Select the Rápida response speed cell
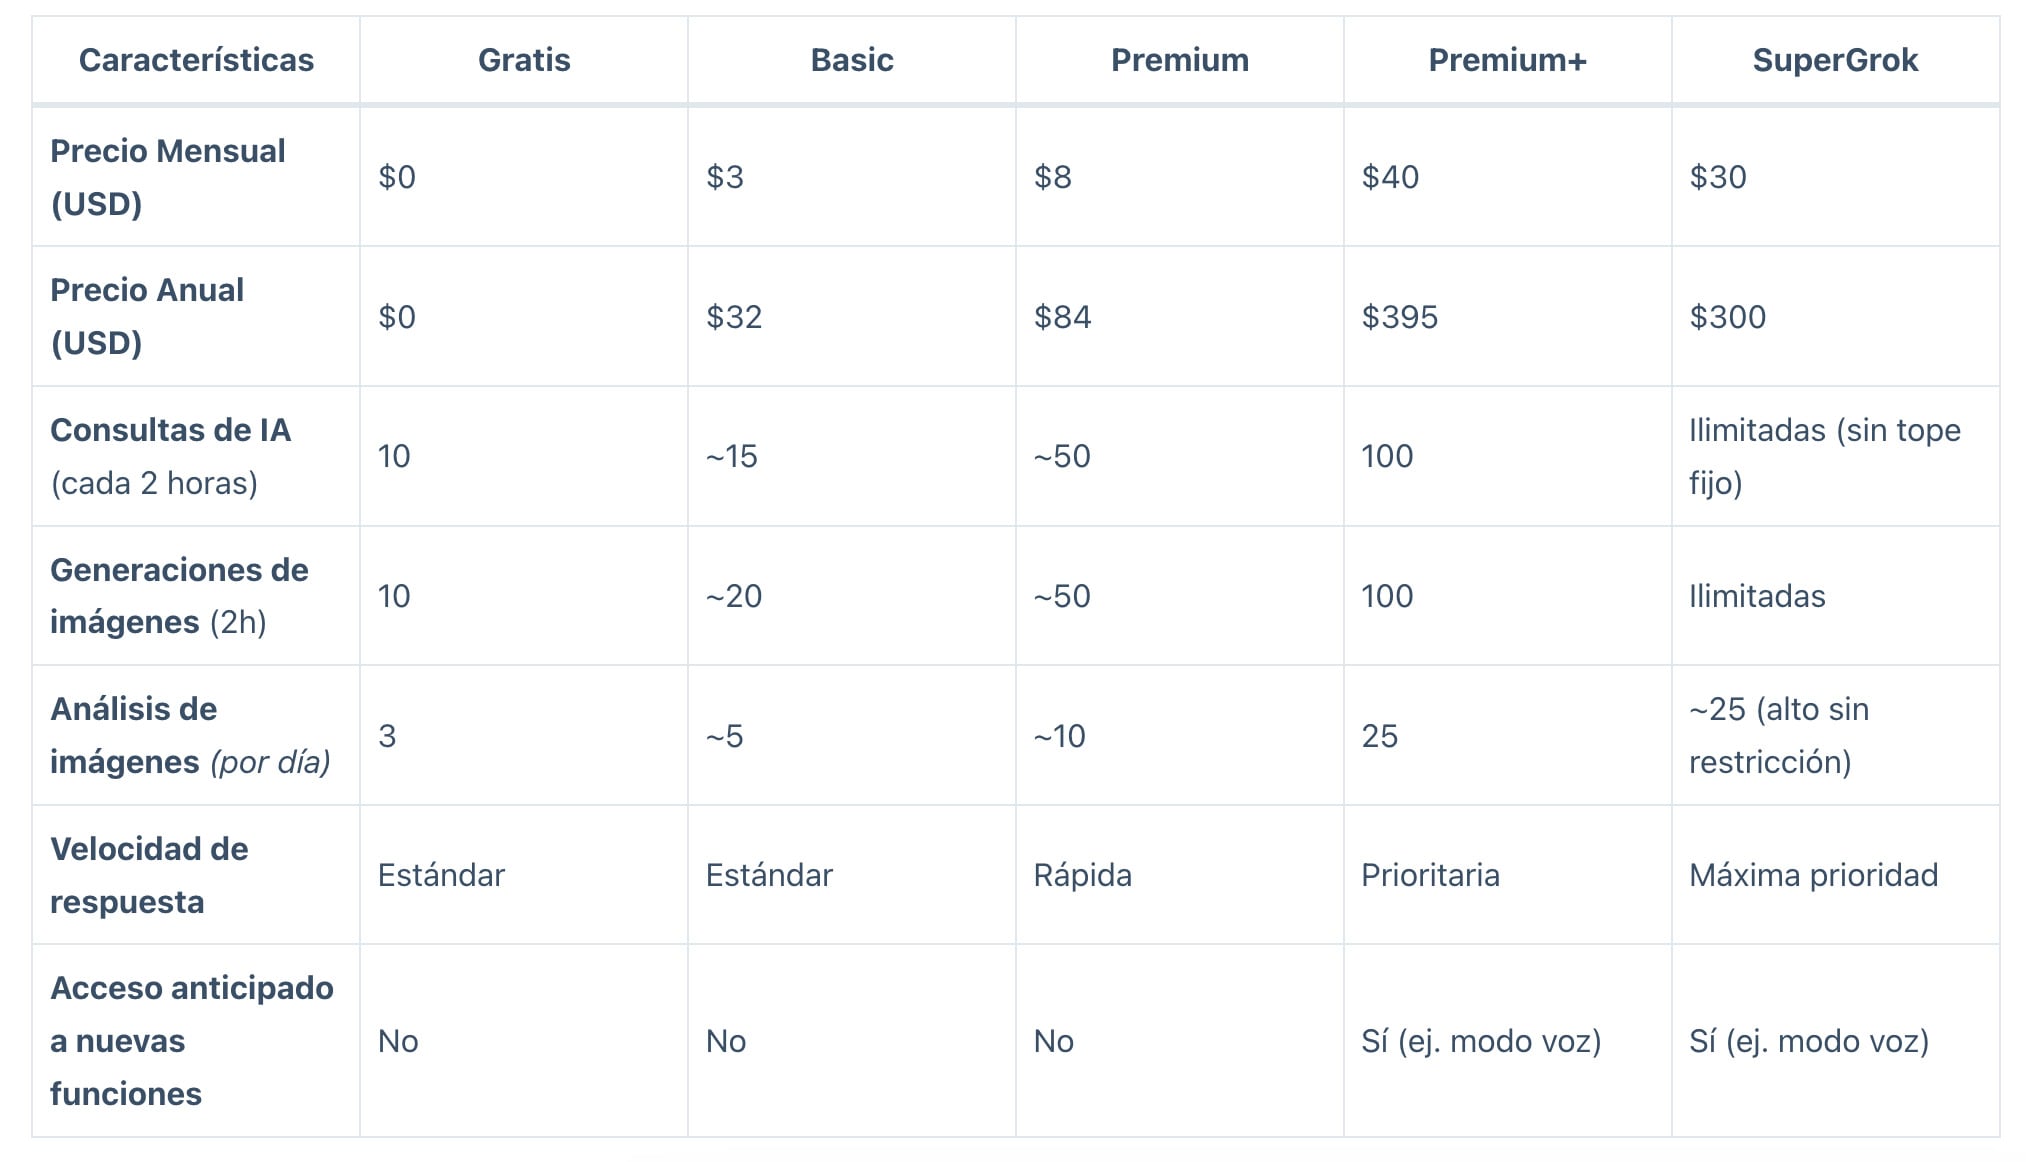This screenshot has height=1162, width=2026. 1082,875
